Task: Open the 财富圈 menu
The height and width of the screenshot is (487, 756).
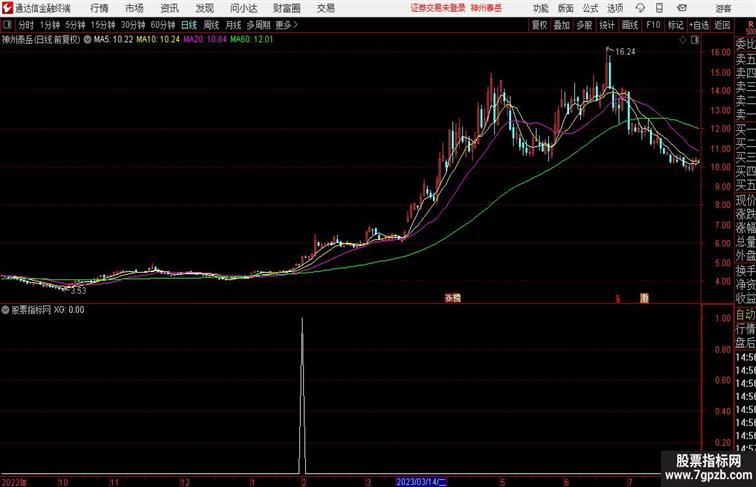Action: 287,8
